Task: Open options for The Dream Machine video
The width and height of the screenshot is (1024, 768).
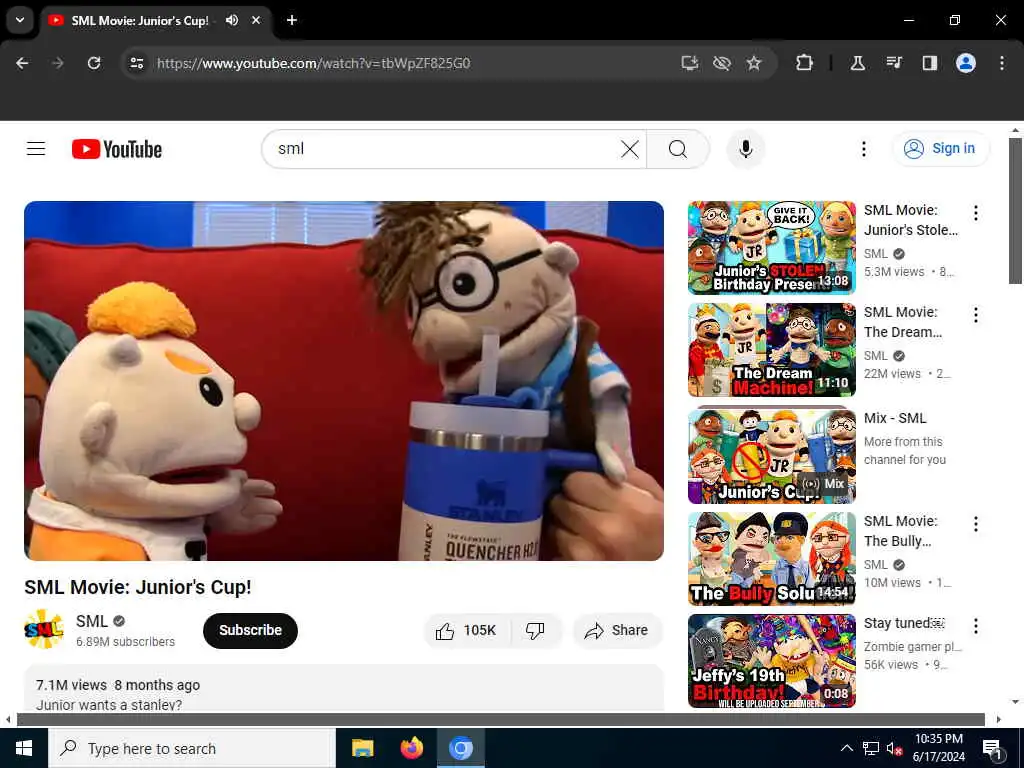Action: [976, 315]
